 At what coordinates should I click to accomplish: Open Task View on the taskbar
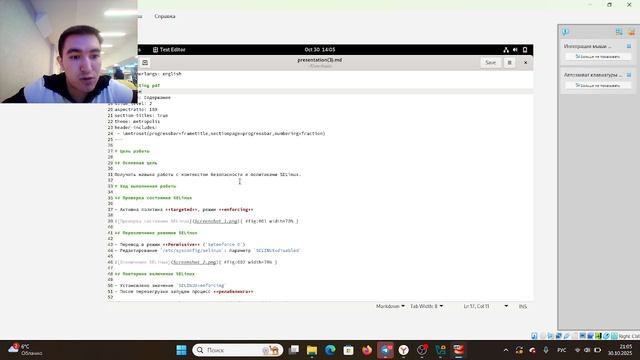click(293, 350)
